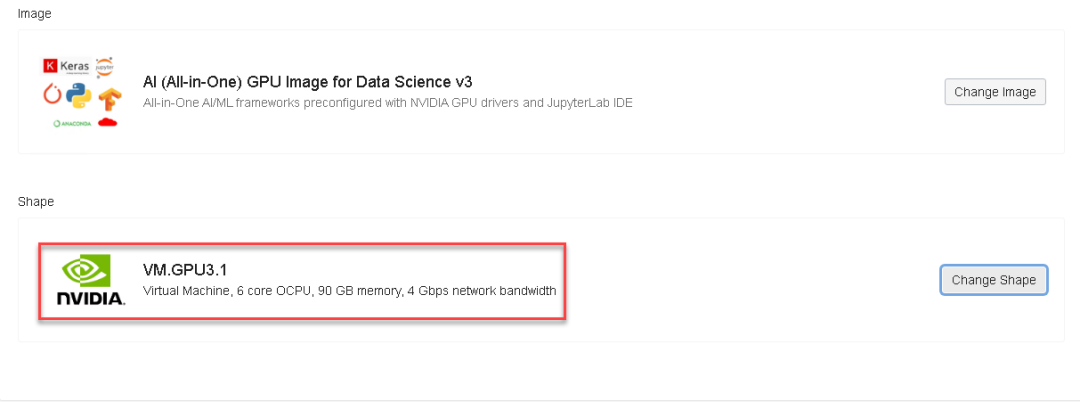The height and width of the screenshot is (402, 1080).
Task: Click the red Oracle cloud icon
Action: [107, 122]
